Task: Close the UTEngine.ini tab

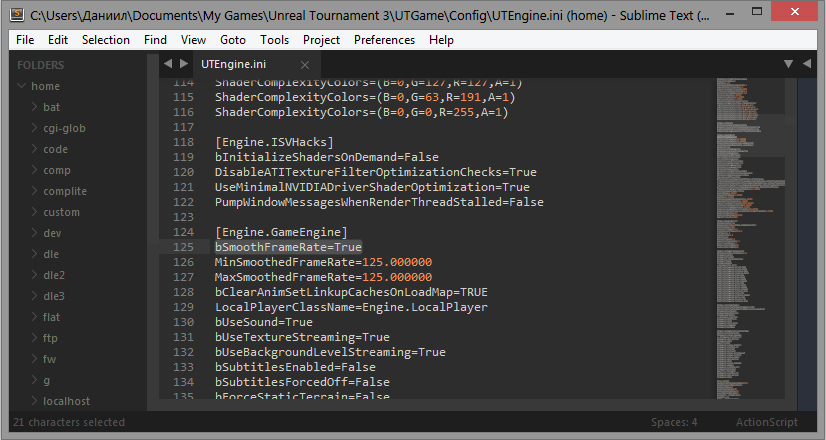Action: pyautogui.click(x=304, y=65)
